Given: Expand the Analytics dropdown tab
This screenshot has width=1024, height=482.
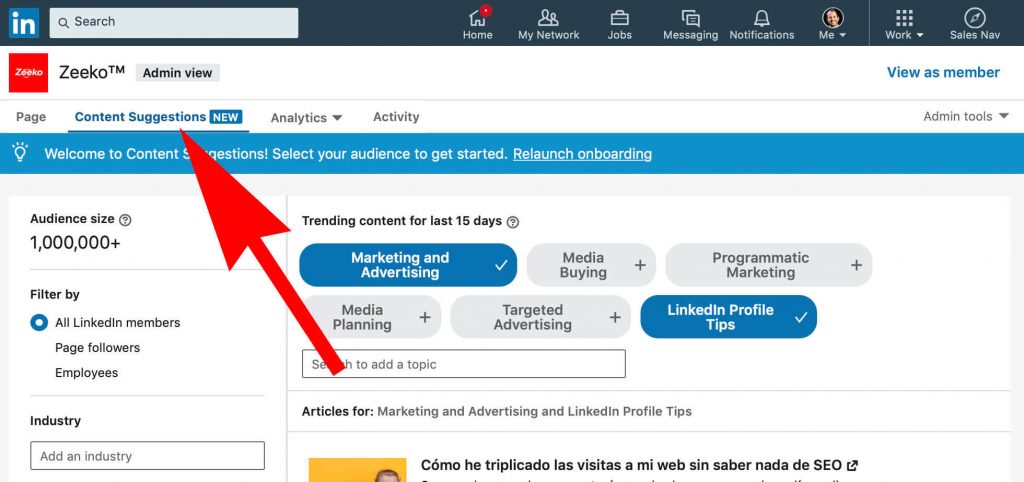Looking at the screenshot, I should [x=306, y=118].
